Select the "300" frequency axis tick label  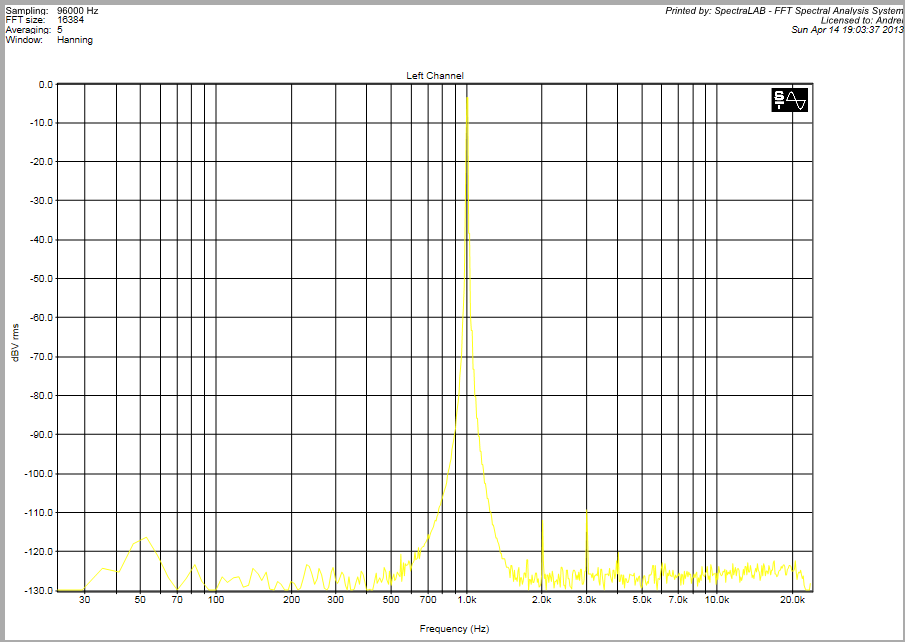[335, 600]
